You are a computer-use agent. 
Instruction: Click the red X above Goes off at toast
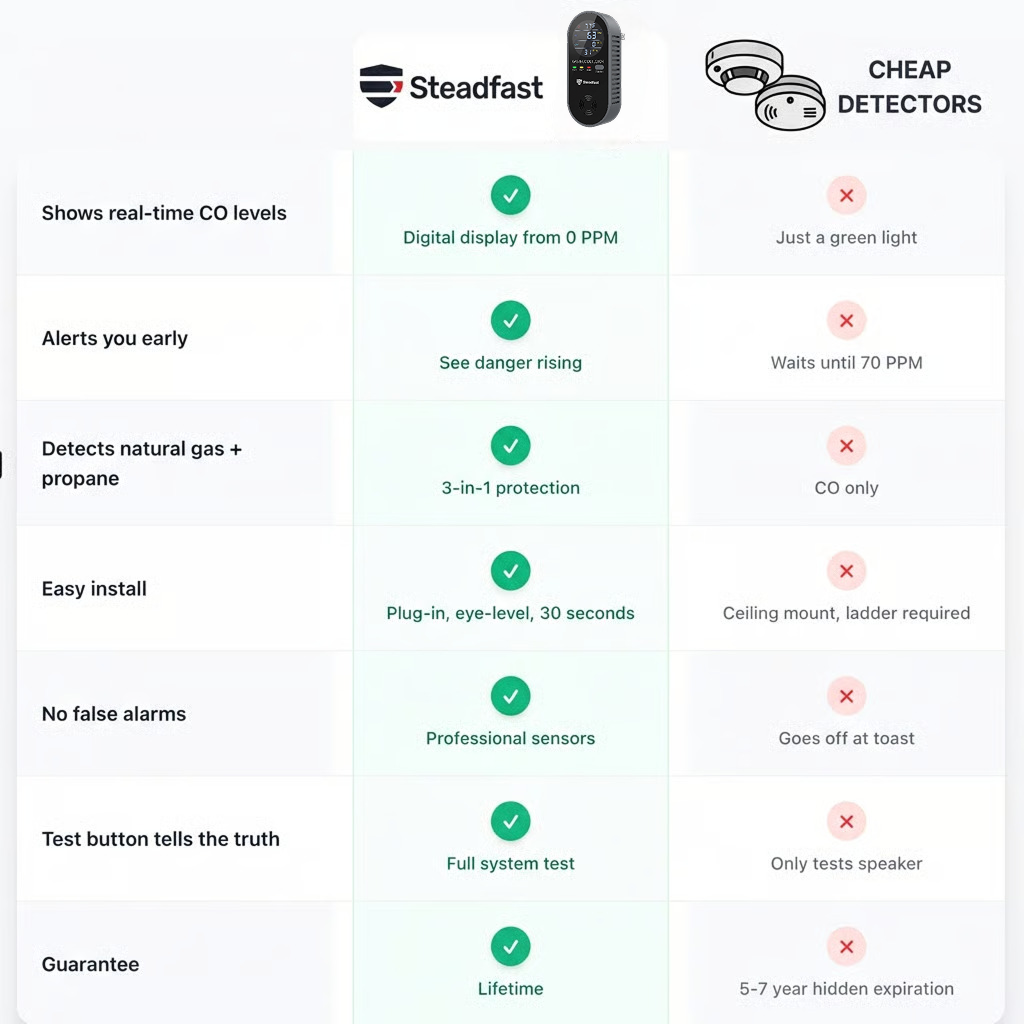[846, 696]
